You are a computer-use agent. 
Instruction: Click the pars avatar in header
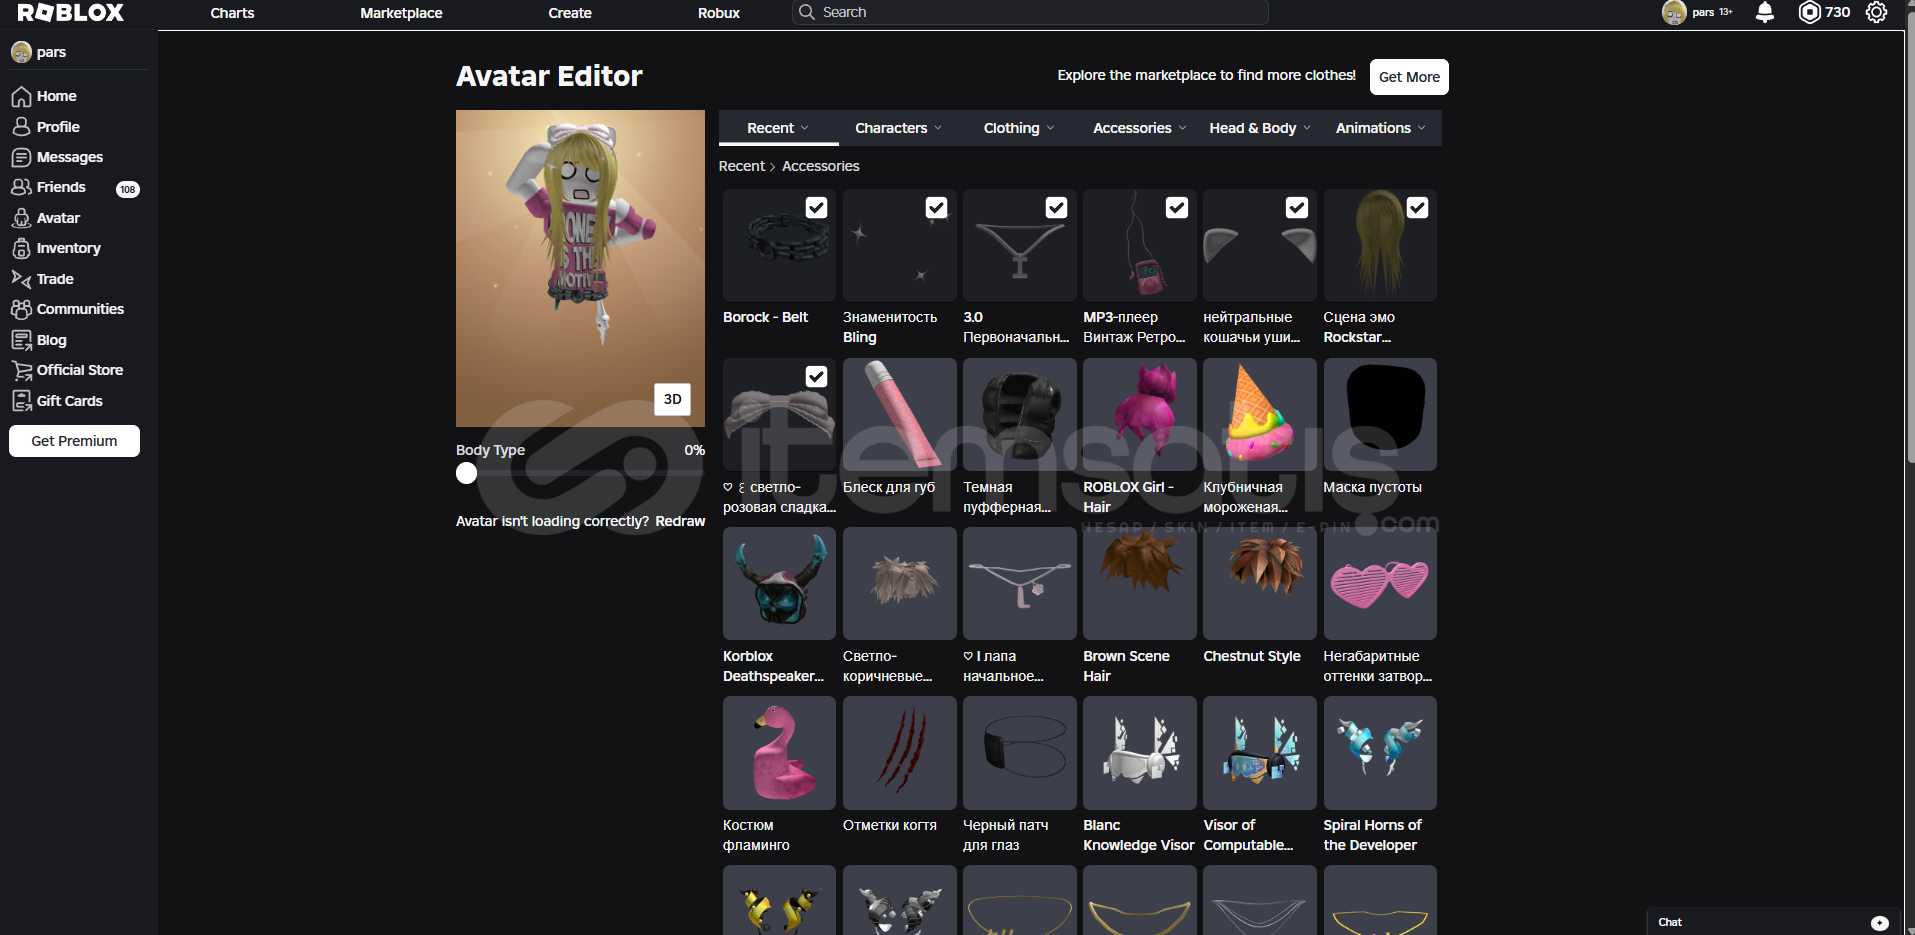tap(1674, 12)
